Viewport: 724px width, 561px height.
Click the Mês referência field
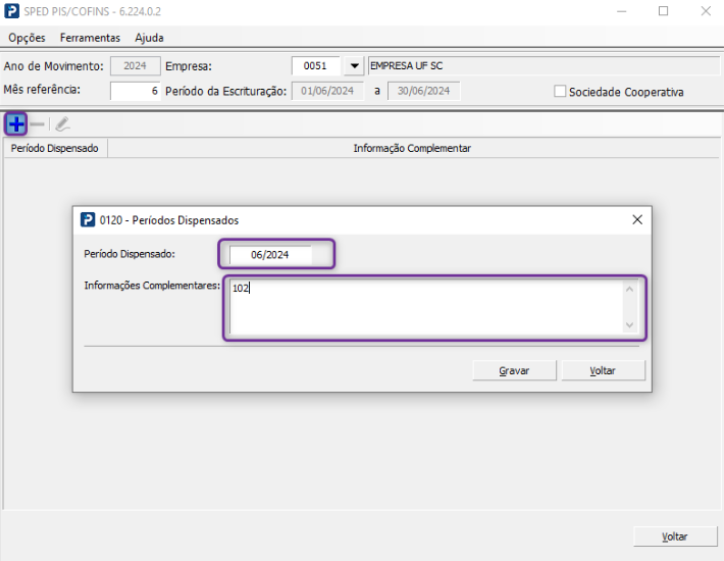point(135,91)
